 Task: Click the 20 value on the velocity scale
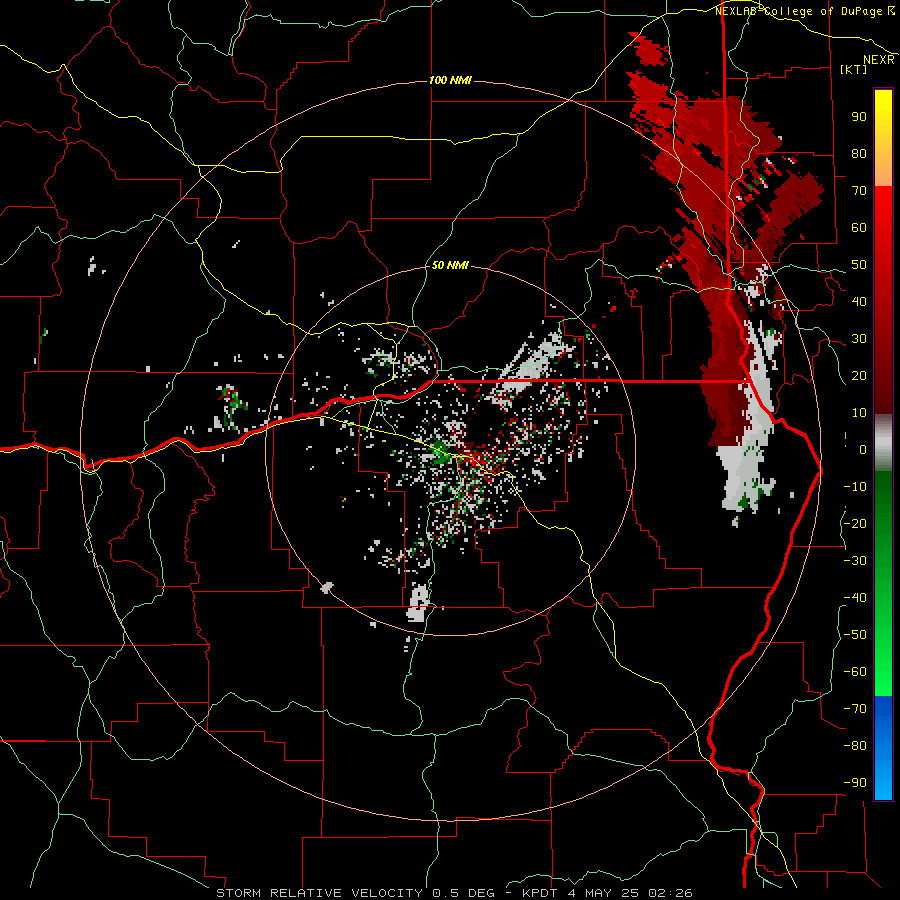pyautogui.click(x=859, y=375)
